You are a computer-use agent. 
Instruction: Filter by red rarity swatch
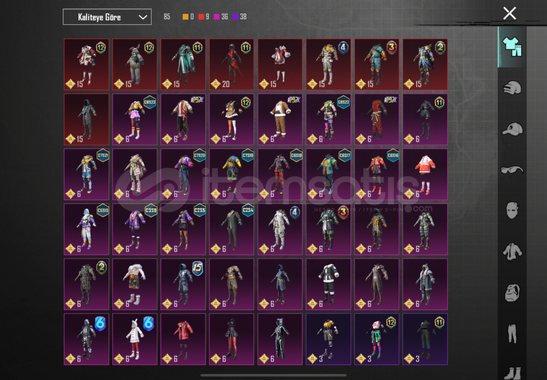pos(201,17)
